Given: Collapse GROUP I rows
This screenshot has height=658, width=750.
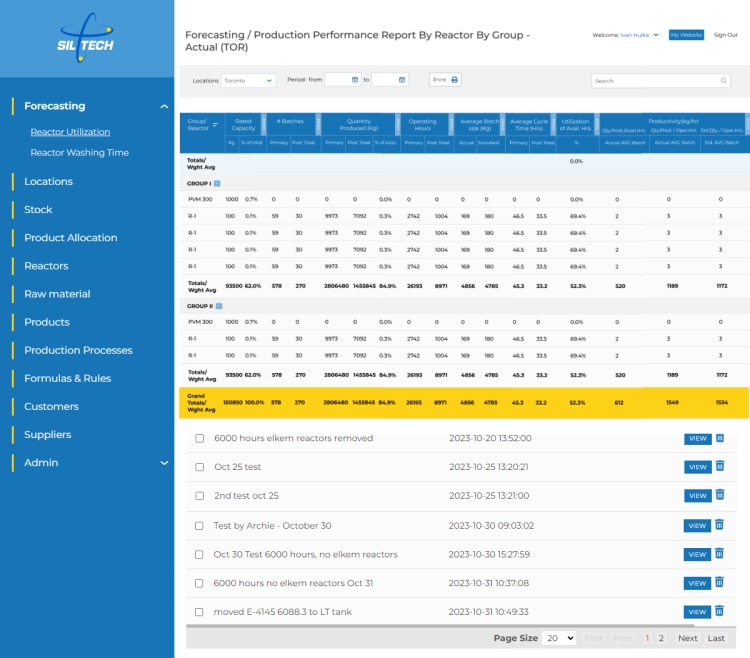Looking at the screenshot, I should (217, 184).
